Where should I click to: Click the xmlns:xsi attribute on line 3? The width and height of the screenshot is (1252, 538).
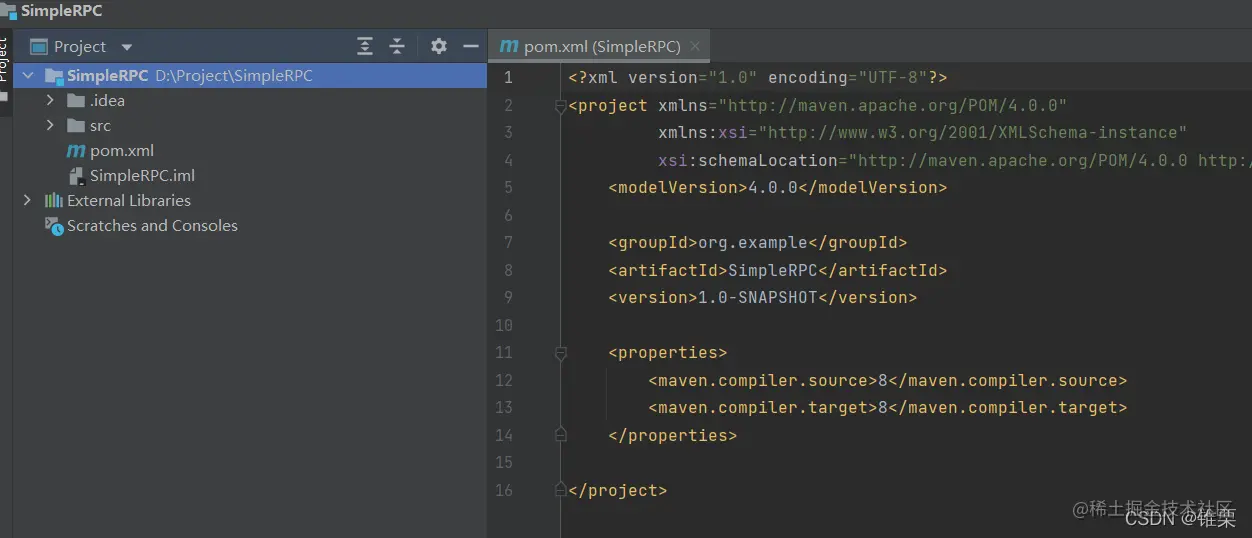coord(703,132)
